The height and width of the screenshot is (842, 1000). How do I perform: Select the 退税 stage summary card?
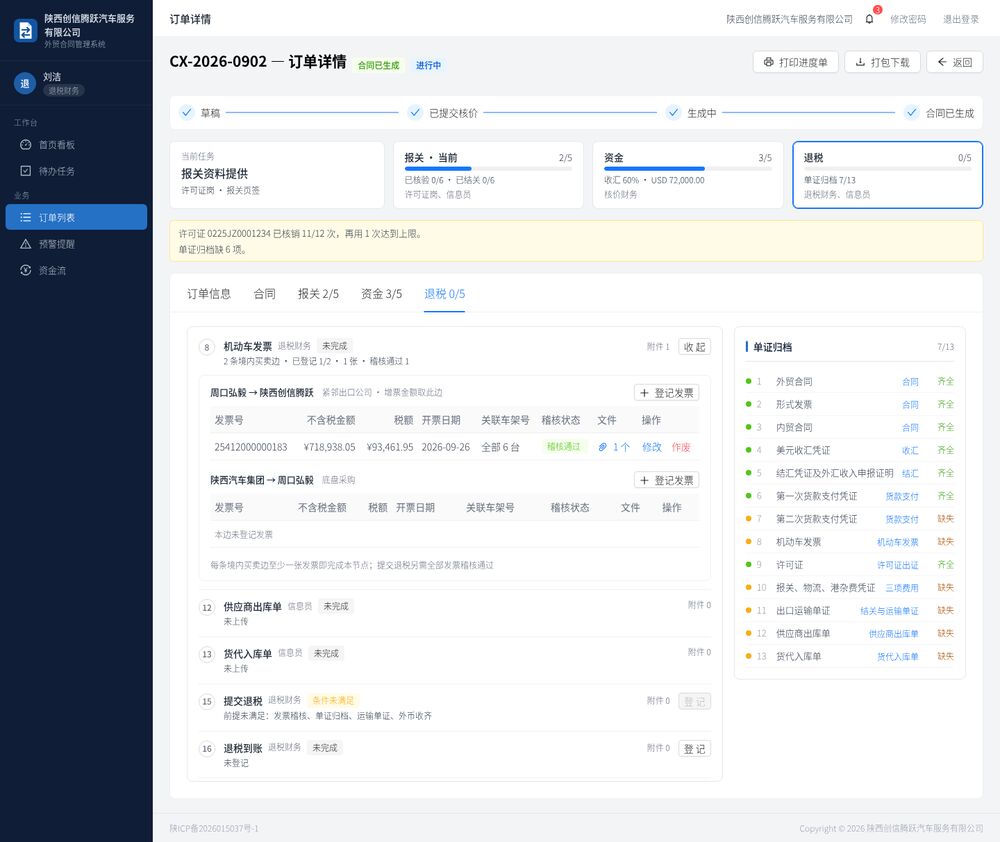(887, 175)
